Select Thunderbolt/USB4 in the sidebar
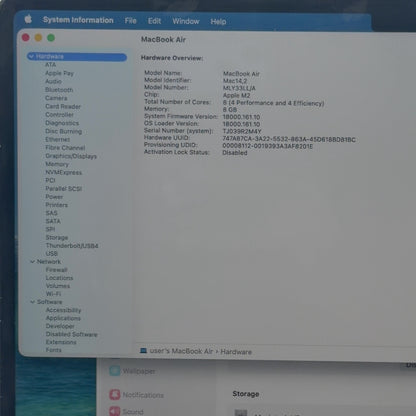 tap(72, 246)
